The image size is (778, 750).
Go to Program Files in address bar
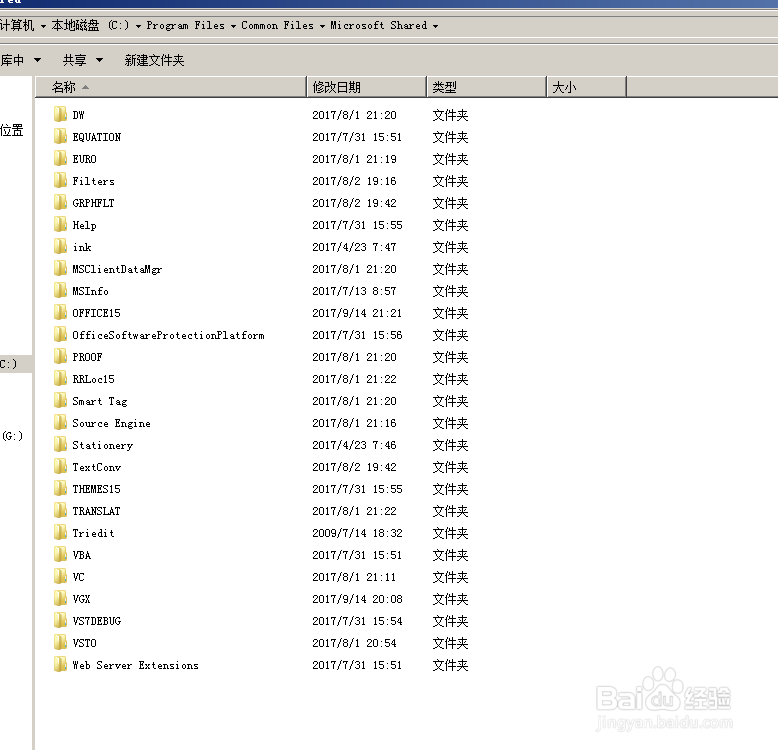[x=186, y=25]
